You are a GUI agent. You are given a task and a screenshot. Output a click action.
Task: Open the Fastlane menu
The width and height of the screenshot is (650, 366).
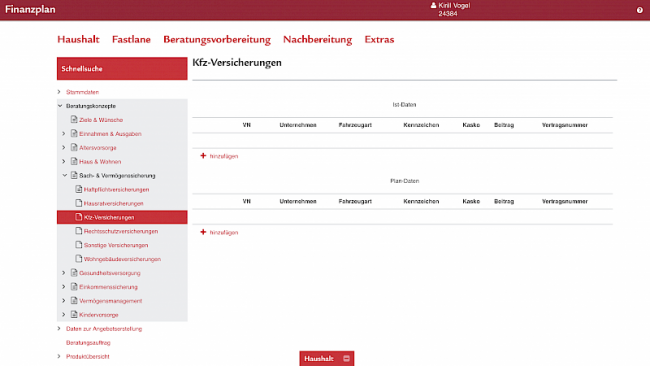pyautogui.click(x=131, y=39)
